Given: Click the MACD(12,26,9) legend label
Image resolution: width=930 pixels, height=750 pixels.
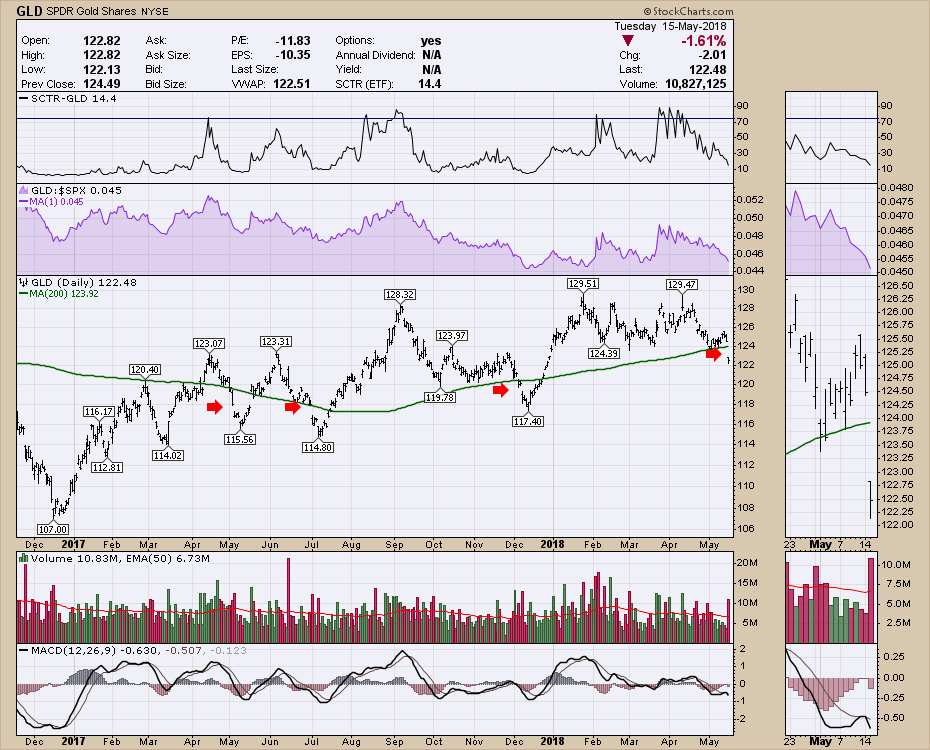Looking at the screenshot, I should click(74, 650).
